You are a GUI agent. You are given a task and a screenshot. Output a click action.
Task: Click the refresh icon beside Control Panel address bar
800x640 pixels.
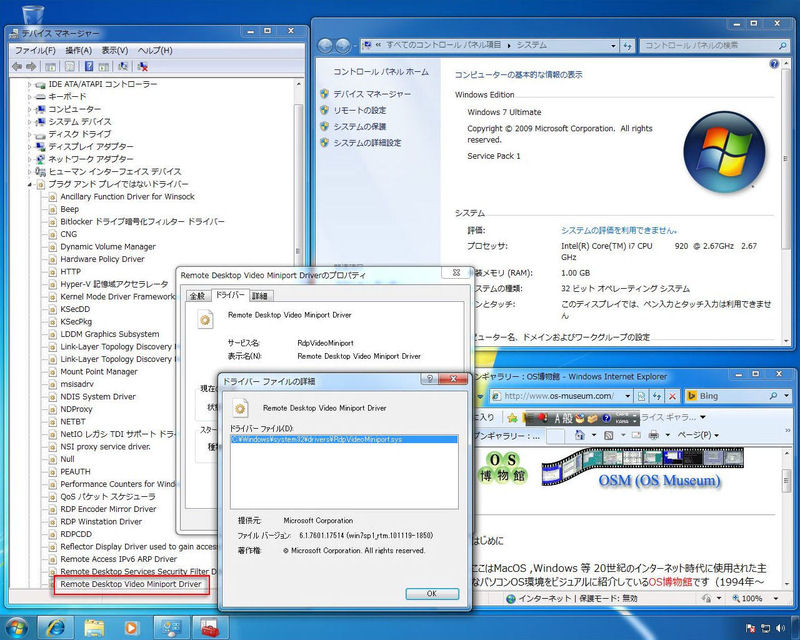coord(628,45)
